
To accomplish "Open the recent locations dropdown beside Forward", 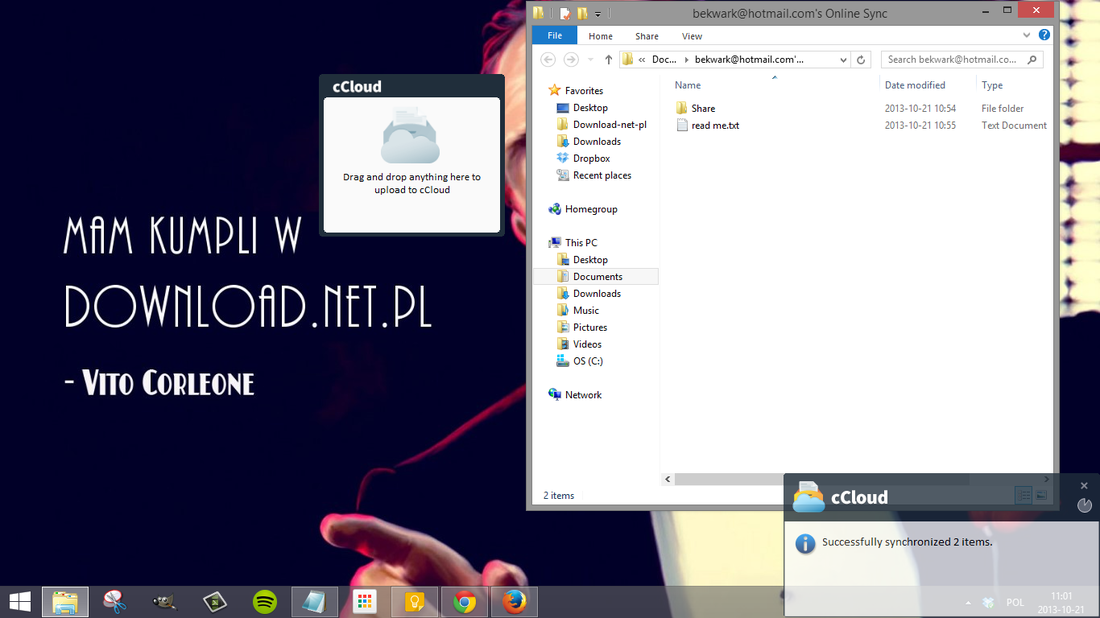I will pos(591,60).
